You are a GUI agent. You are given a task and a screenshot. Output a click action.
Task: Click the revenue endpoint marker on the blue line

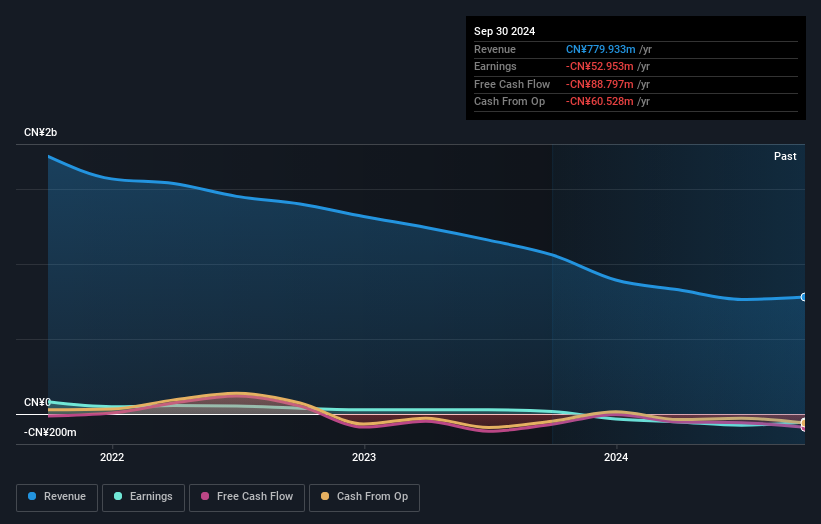point(804,297)
